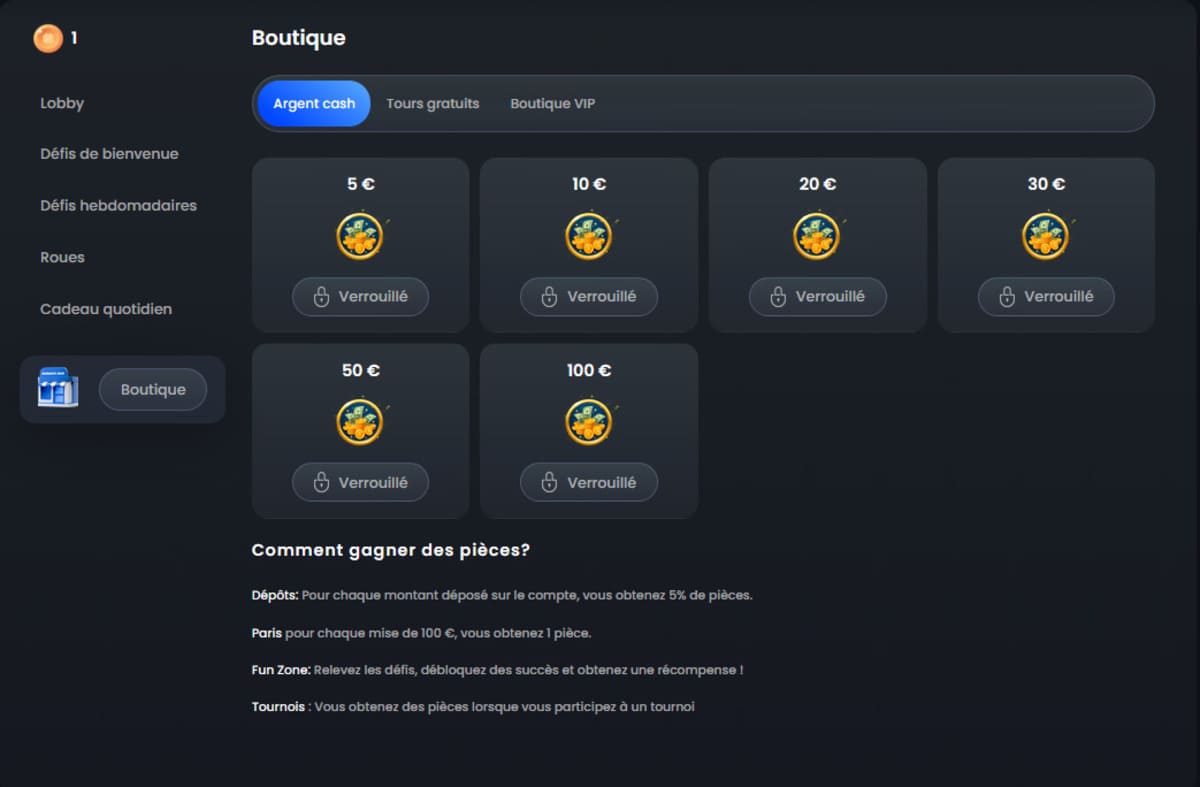1200x787 pixels.
Task: Click the 100 € cash reward coin icon
Action: tap(589, 422)
